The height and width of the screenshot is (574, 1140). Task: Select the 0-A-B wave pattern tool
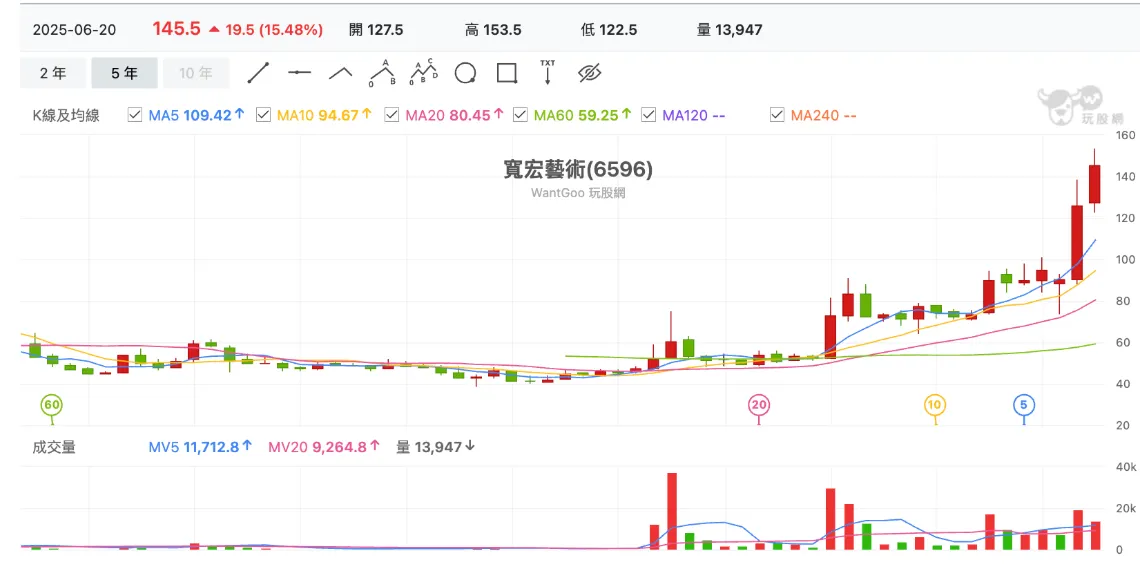382,73
